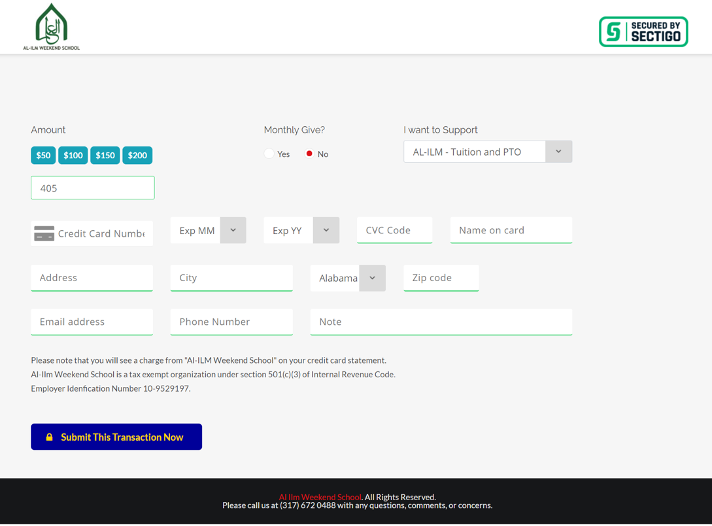Open the Exp MM dropdown
This screenshot has height=526, width=712.
[x=208, y=230]
